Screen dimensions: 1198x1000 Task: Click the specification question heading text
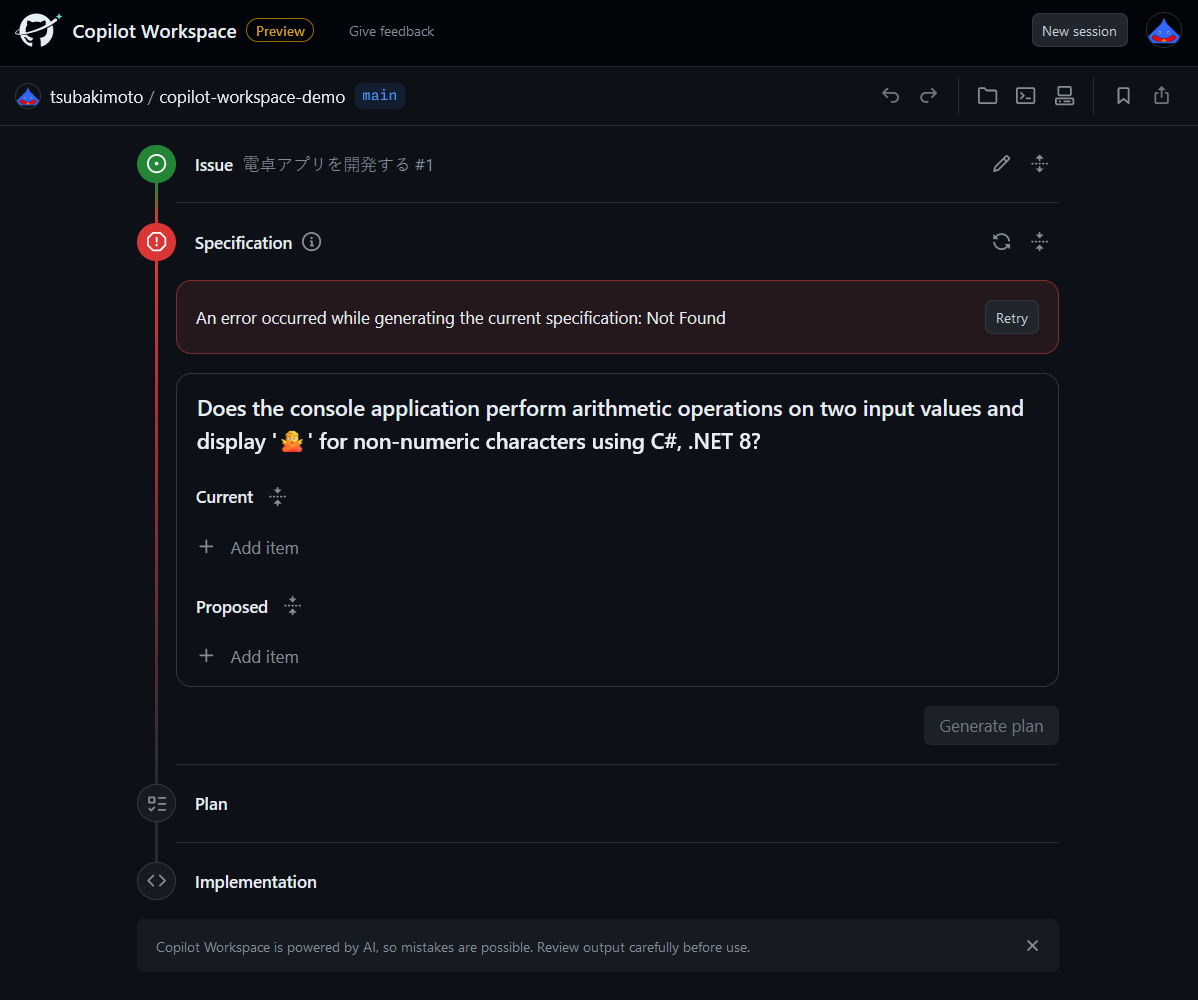[x=610, y=425]
